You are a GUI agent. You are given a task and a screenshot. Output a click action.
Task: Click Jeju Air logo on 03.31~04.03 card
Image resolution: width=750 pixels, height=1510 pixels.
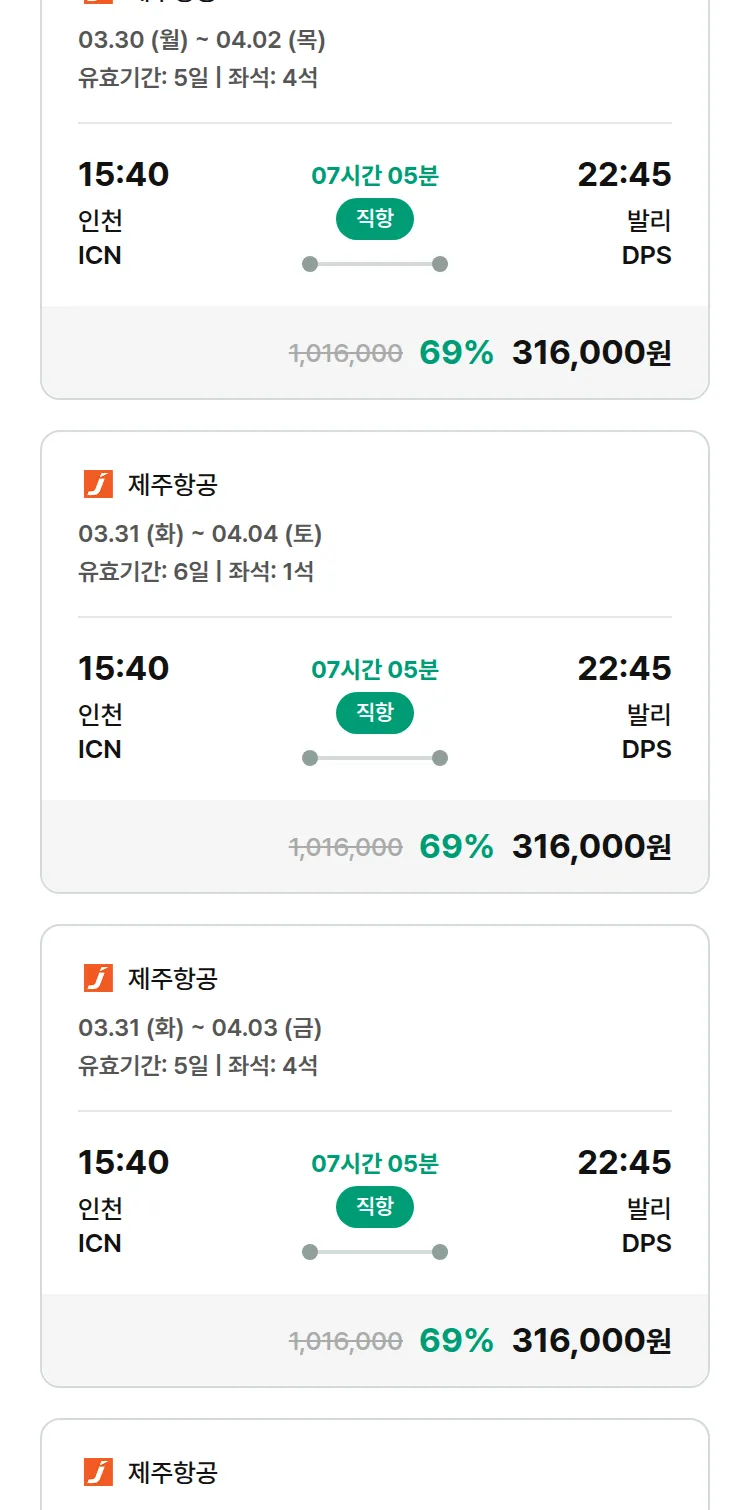(x=98, y=979)
